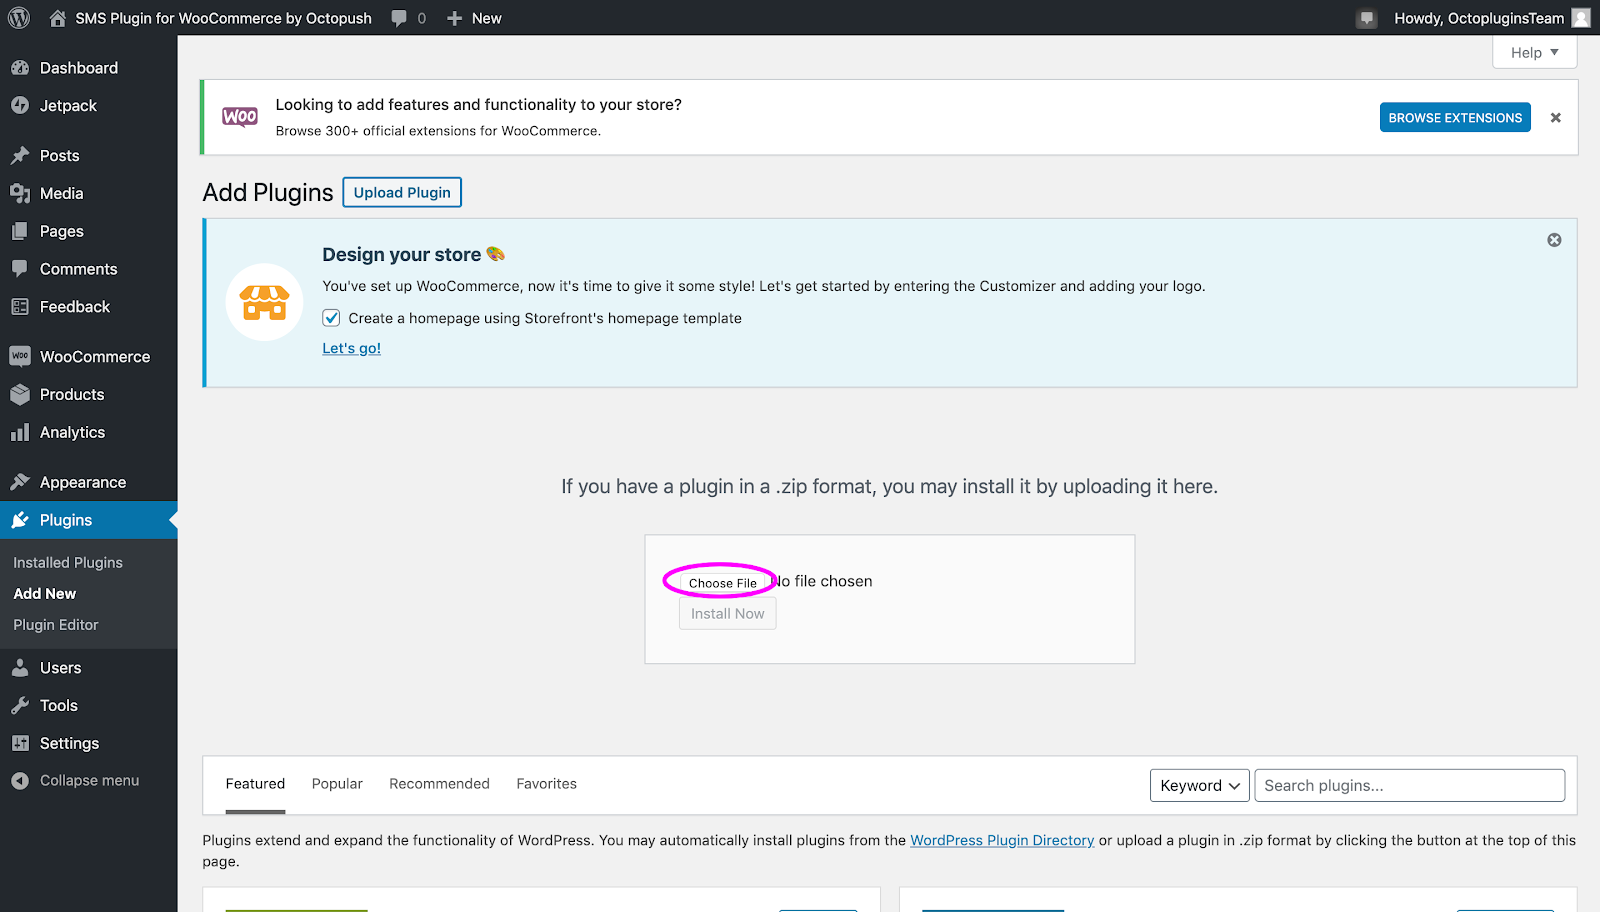The width and height of the screenshot is (1600, 912).
Task: Click the Install Now button
Action: coord(728,614)
